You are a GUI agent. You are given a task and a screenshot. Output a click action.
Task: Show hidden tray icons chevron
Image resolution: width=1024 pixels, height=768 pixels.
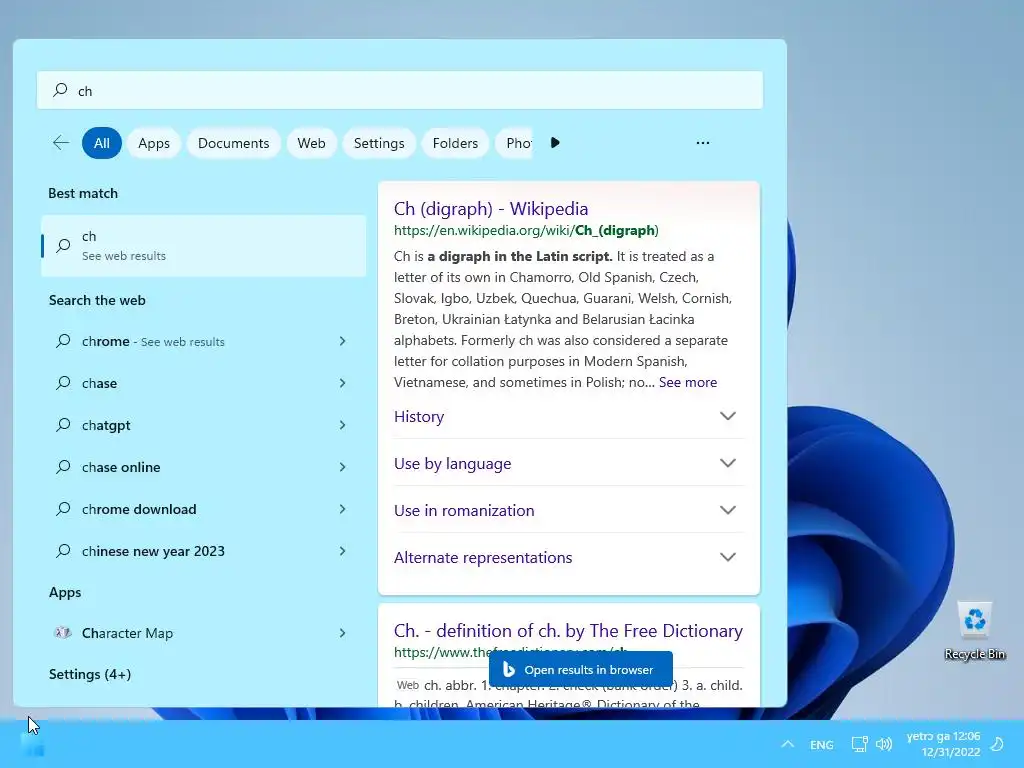pos(788,744)
